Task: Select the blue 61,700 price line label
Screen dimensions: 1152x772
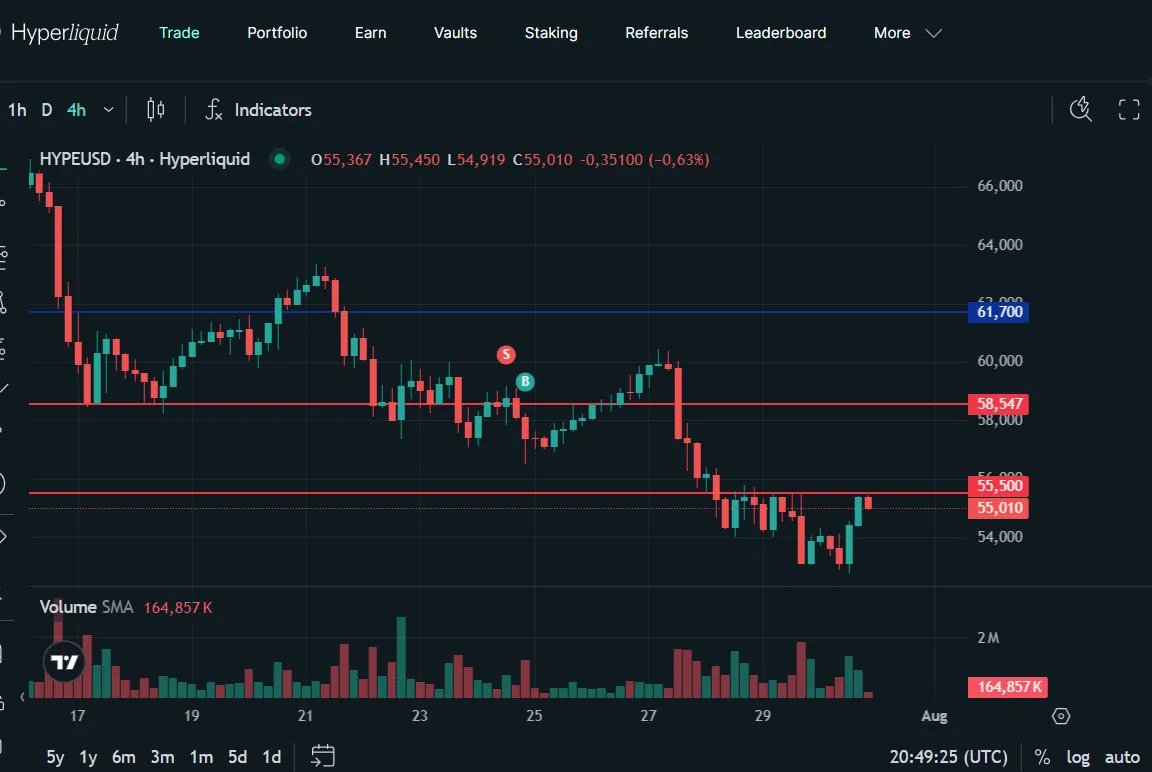Action: click(998, 311)
